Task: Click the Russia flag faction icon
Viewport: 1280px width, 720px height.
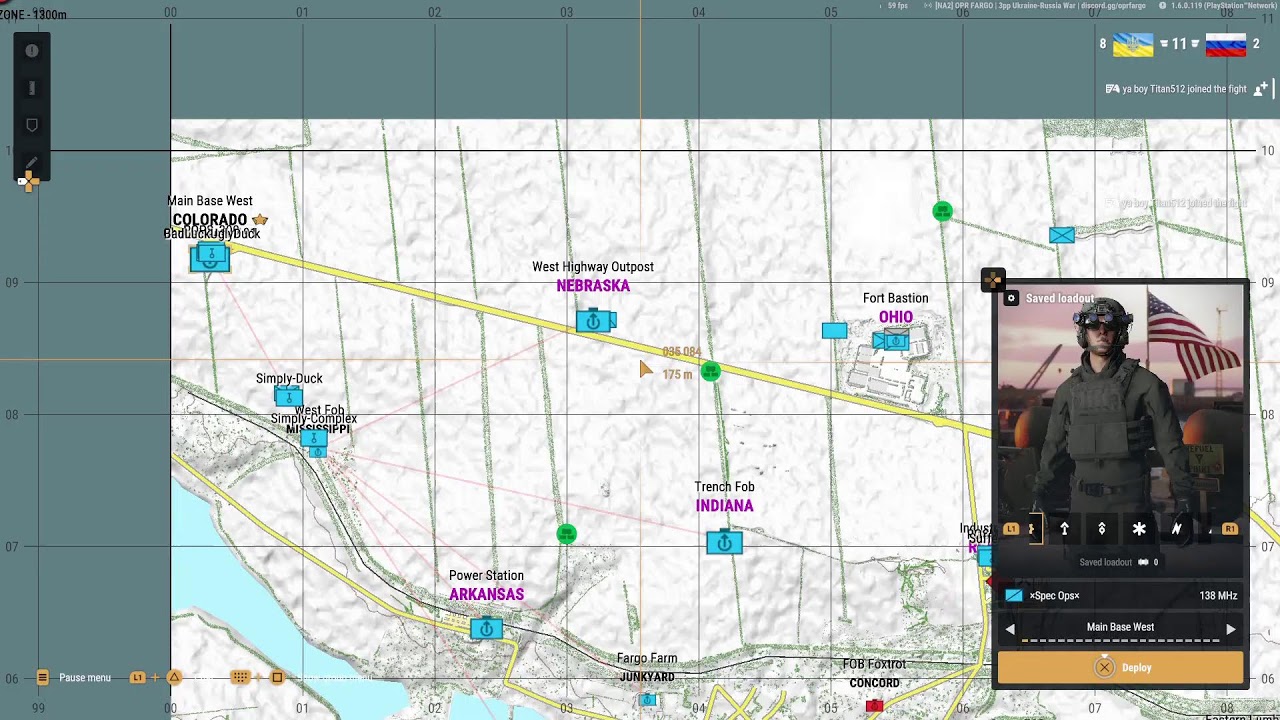Action: 1225,44
